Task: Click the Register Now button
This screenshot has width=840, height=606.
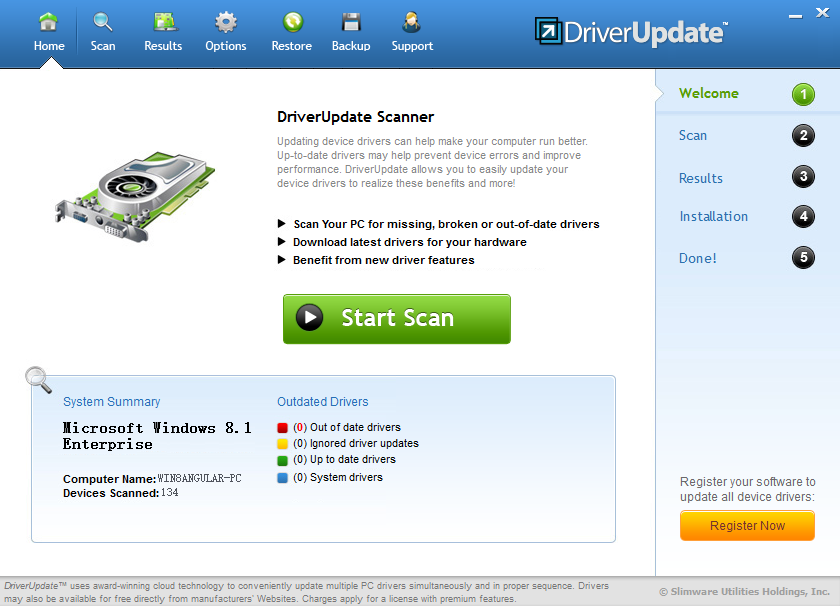Action: [x=747, y=526]
